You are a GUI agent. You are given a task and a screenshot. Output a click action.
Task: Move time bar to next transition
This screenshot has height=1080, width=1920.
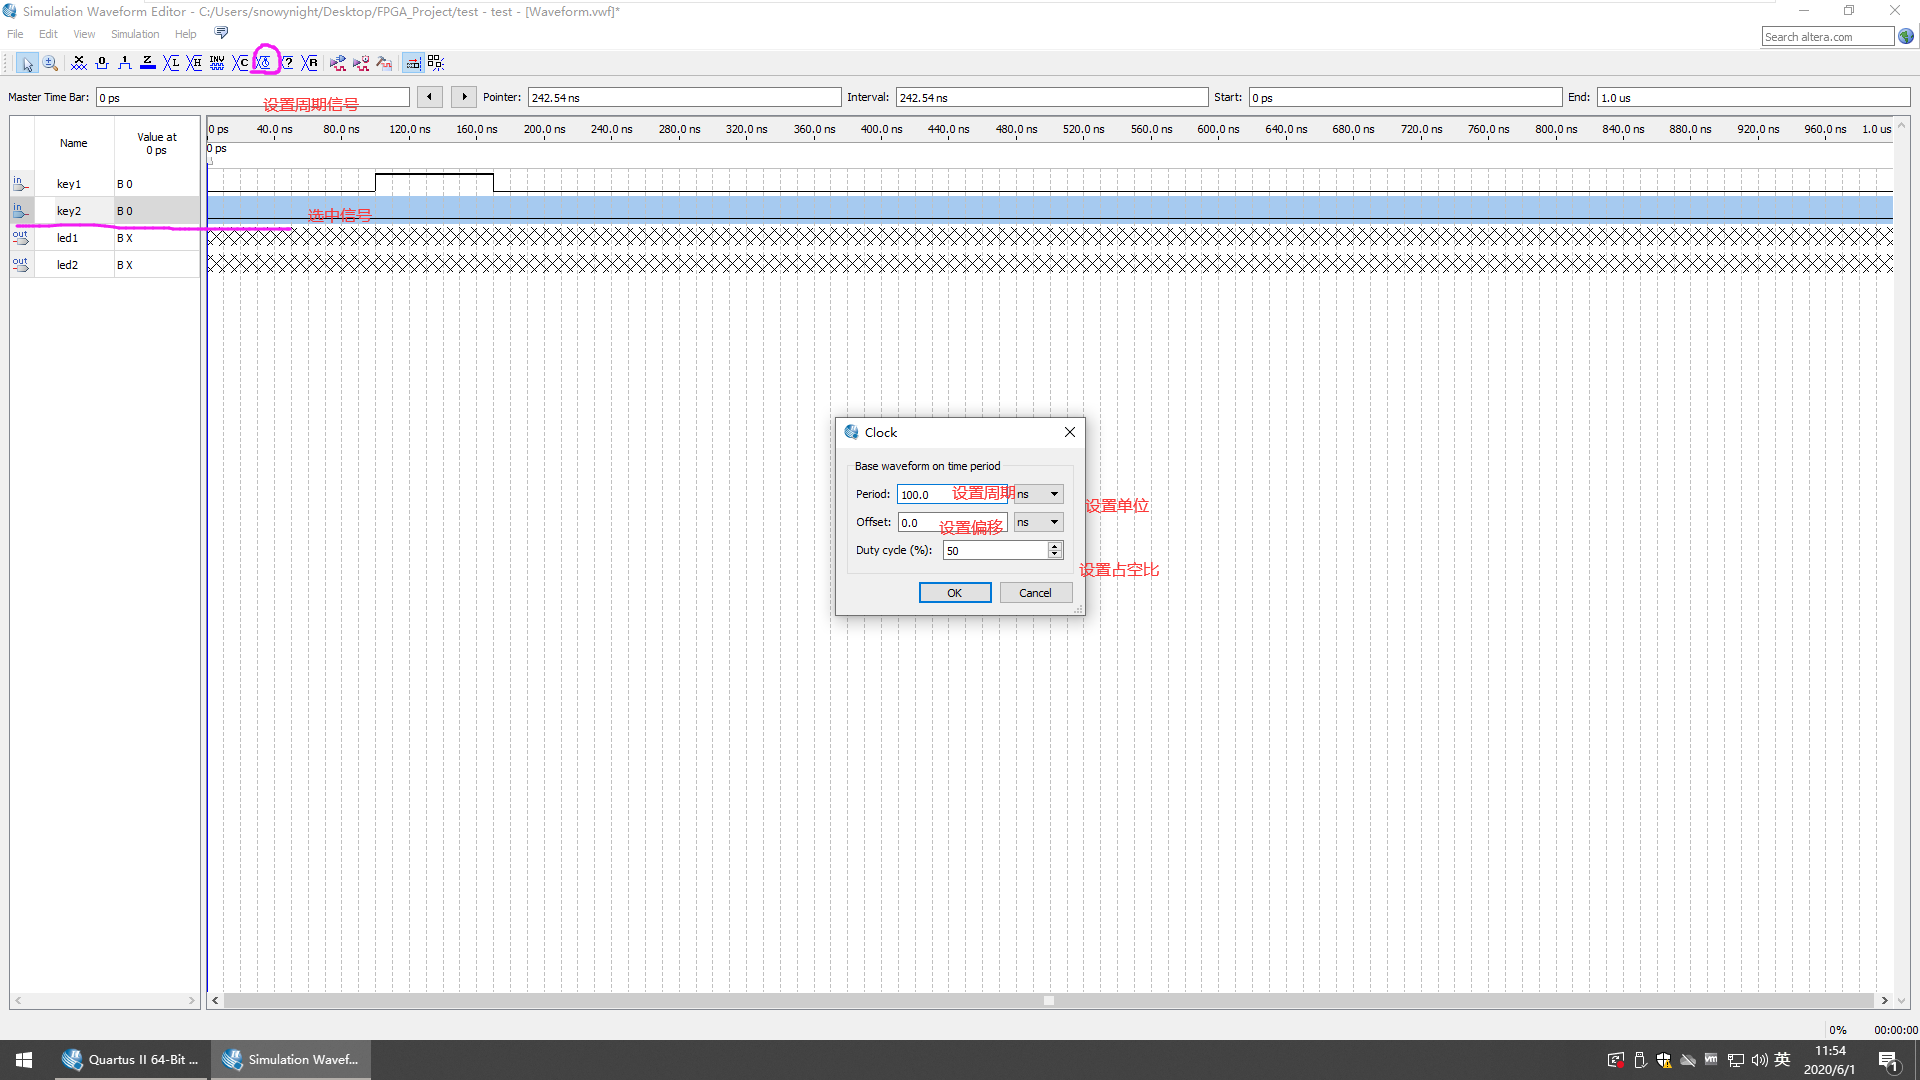pos(464,97)
